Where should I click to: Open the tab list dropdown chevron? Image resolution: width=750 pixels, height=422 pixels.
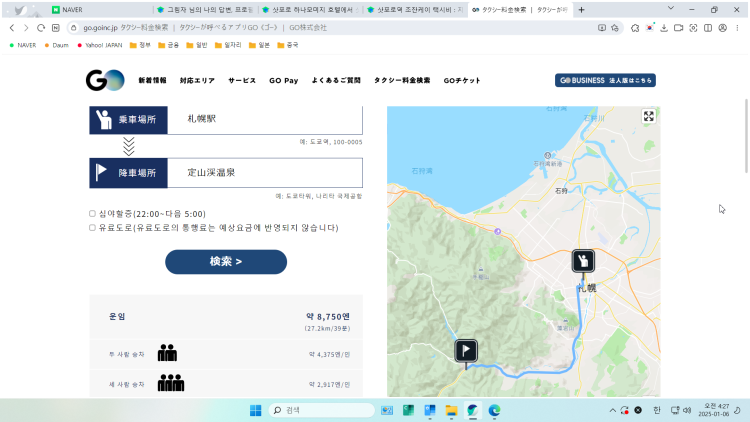click(671, 9)
